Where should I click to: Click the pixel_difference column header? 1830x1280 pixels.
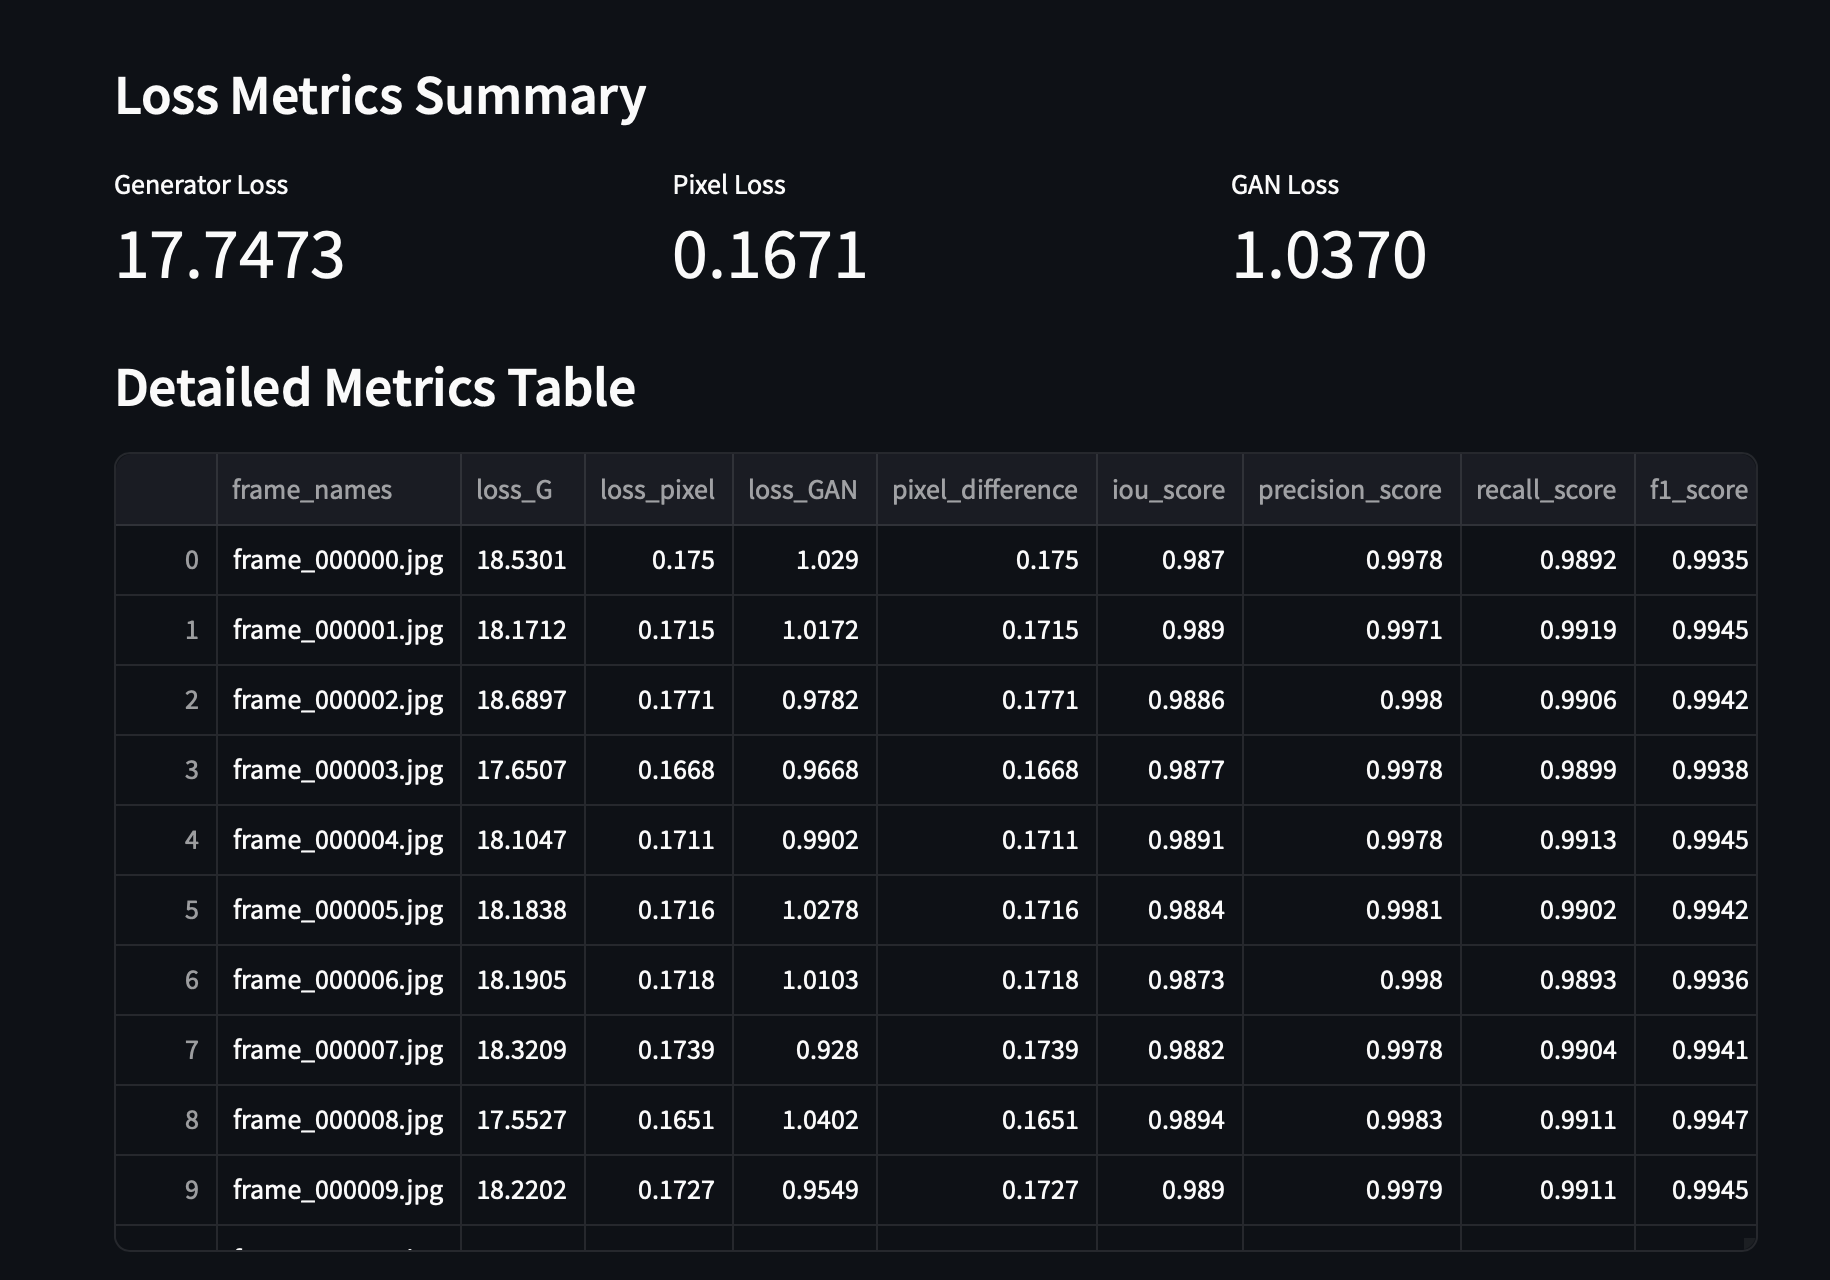pyautogui.click(x=984, y=490)
